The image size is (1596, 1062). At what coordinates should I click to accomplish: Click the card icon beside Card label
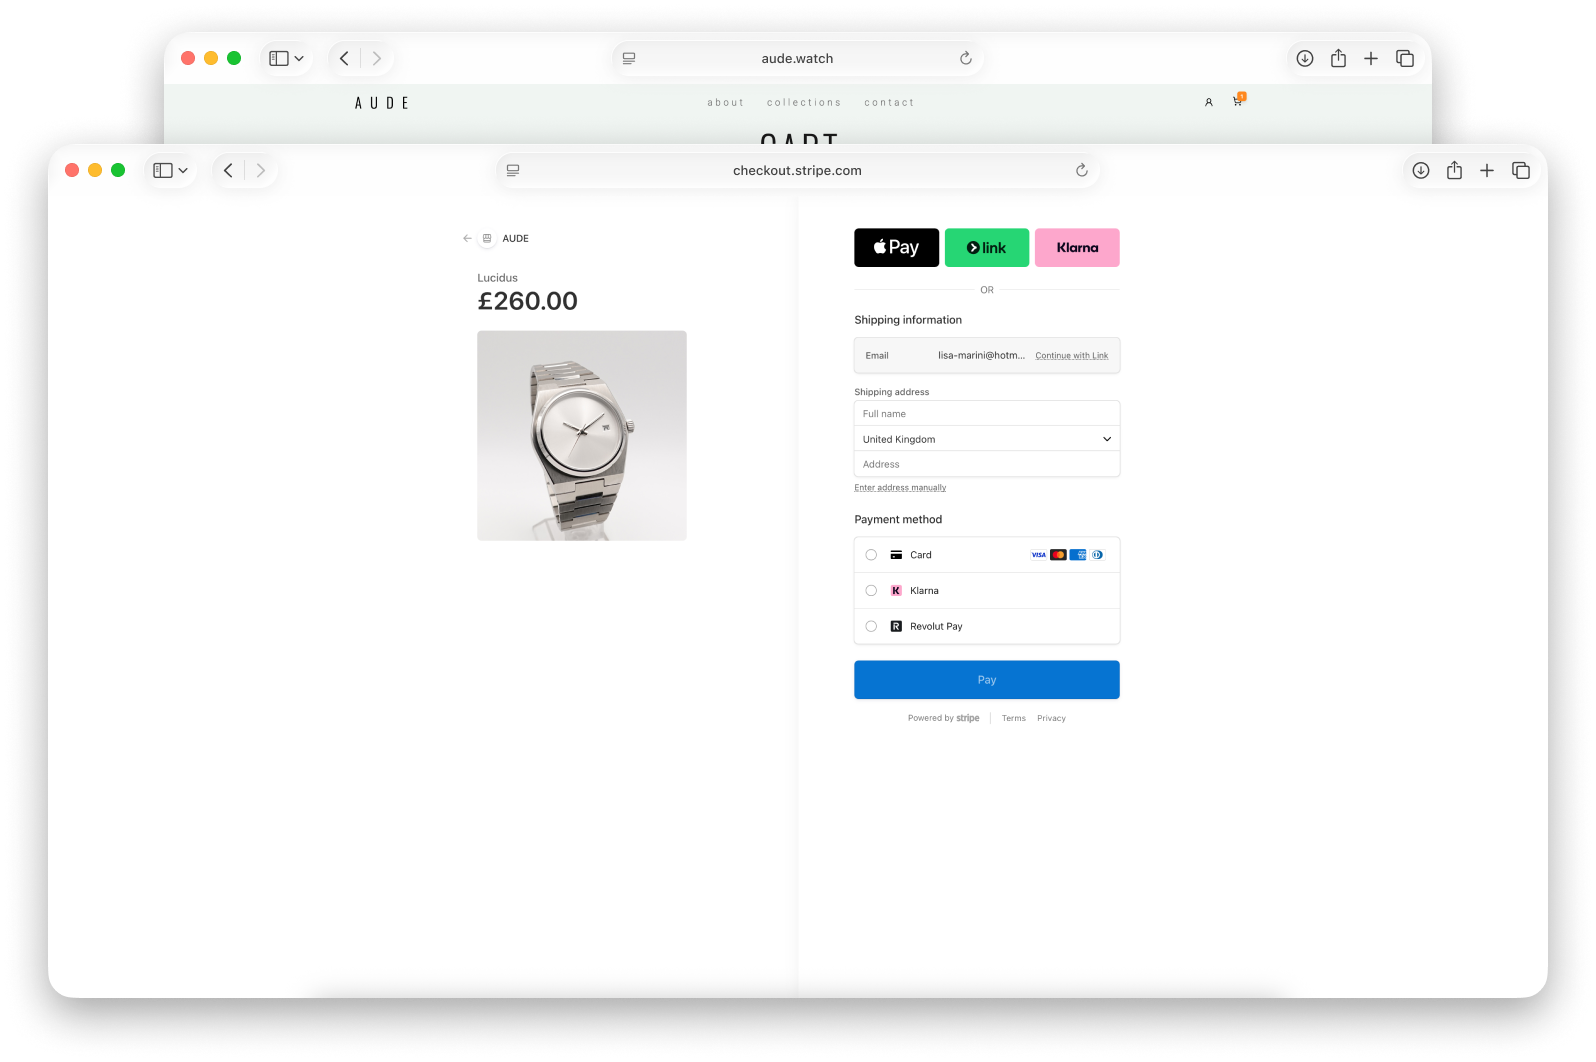tap(896, 555)
